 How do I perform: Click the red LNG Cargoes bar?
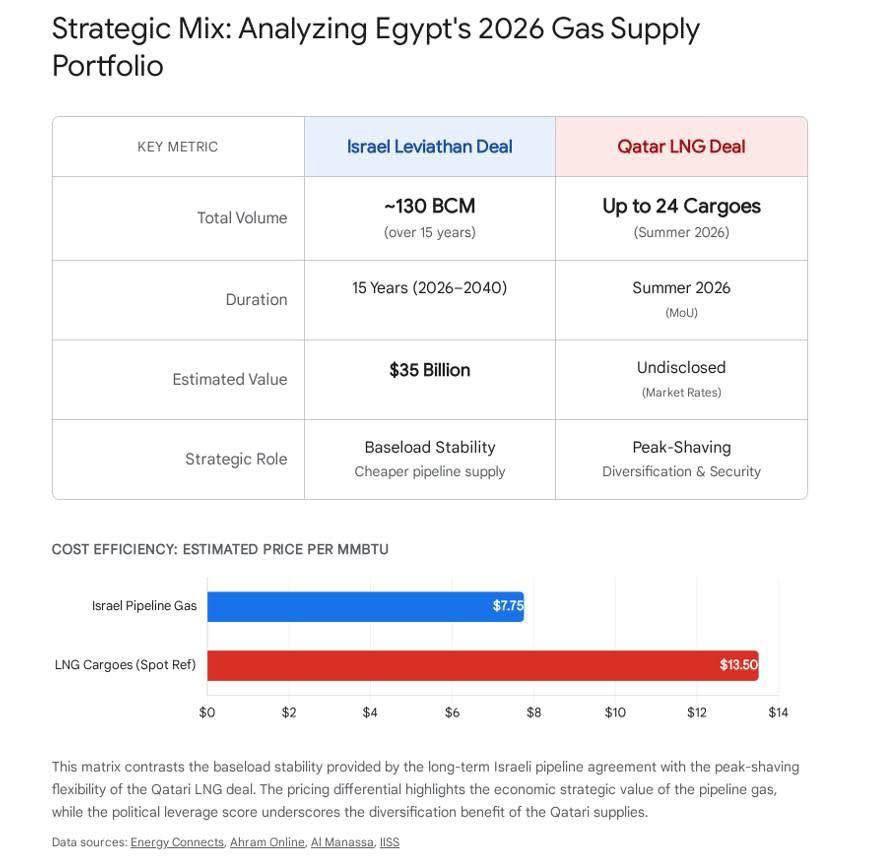(460, 665)
